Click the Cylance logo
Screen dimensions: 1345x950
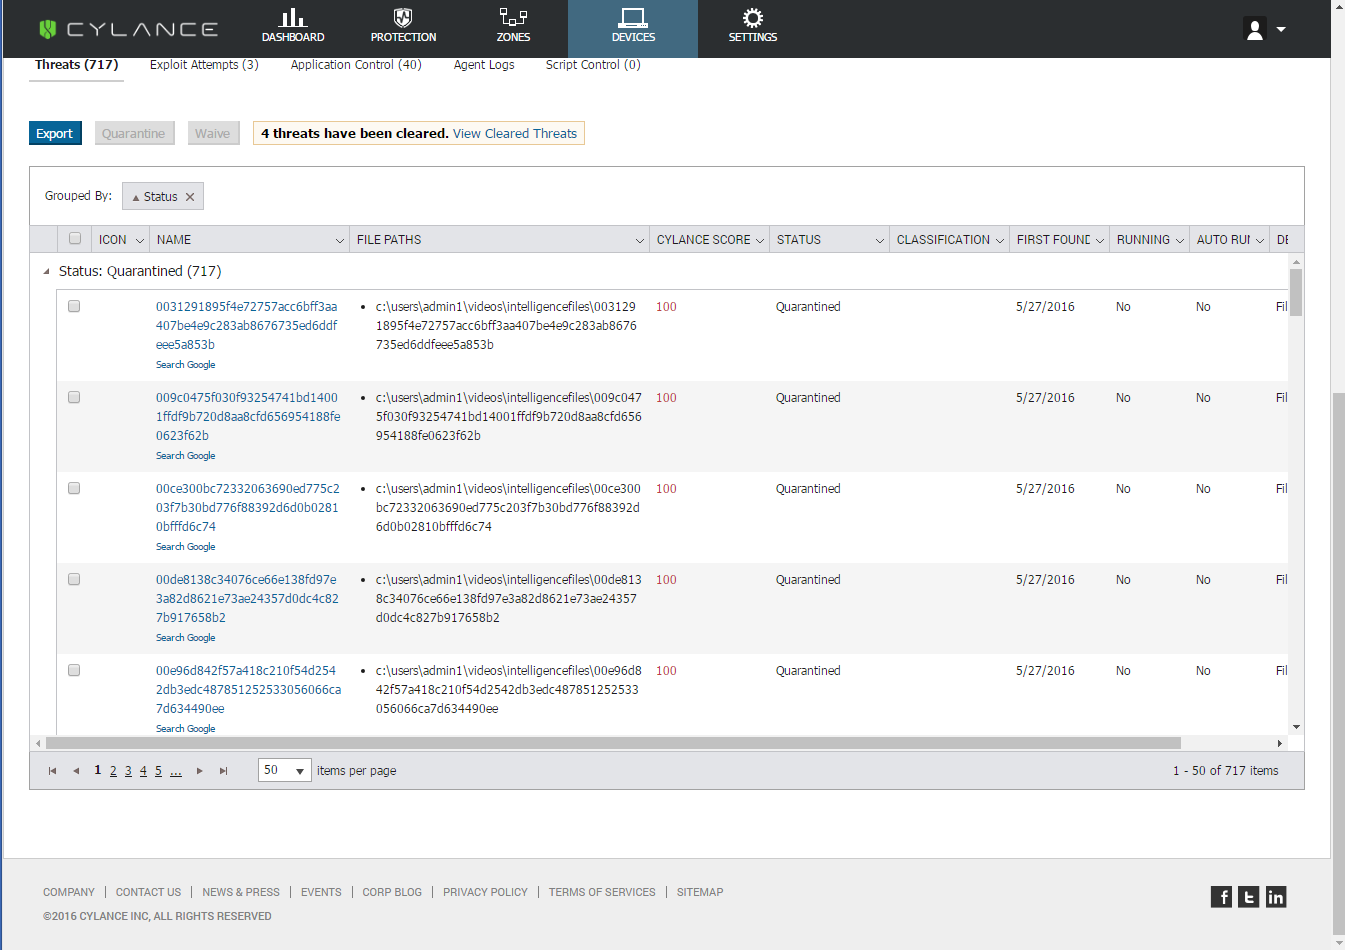pyautogui.click(x=128, y=29)
